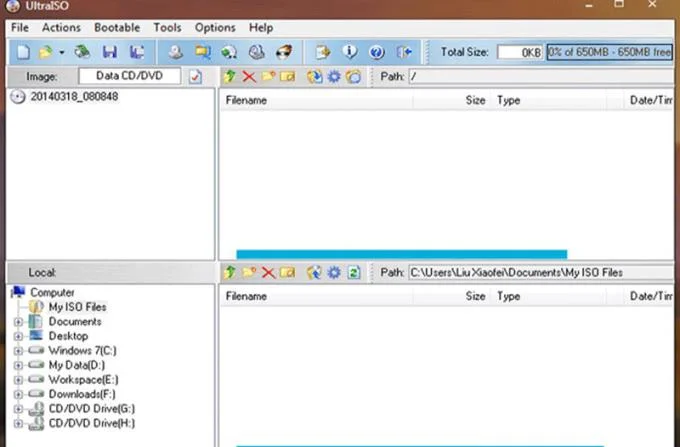
Task: Click the Save As toolbar icon
Action: [137, 52]
